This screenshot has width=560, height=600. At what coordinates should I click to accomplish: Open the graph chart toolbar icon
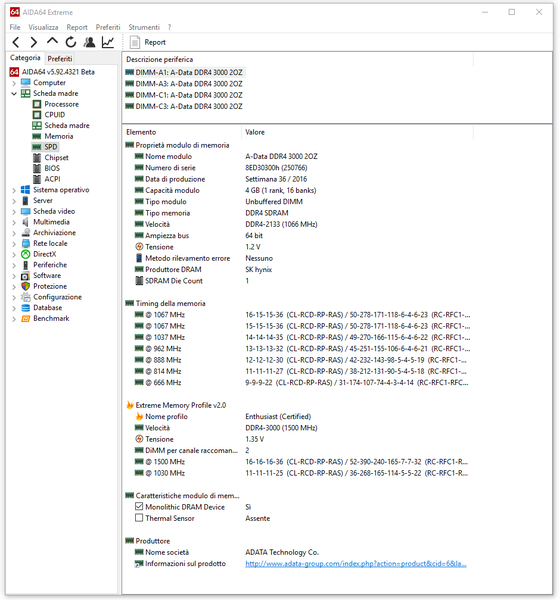(108, 42)
